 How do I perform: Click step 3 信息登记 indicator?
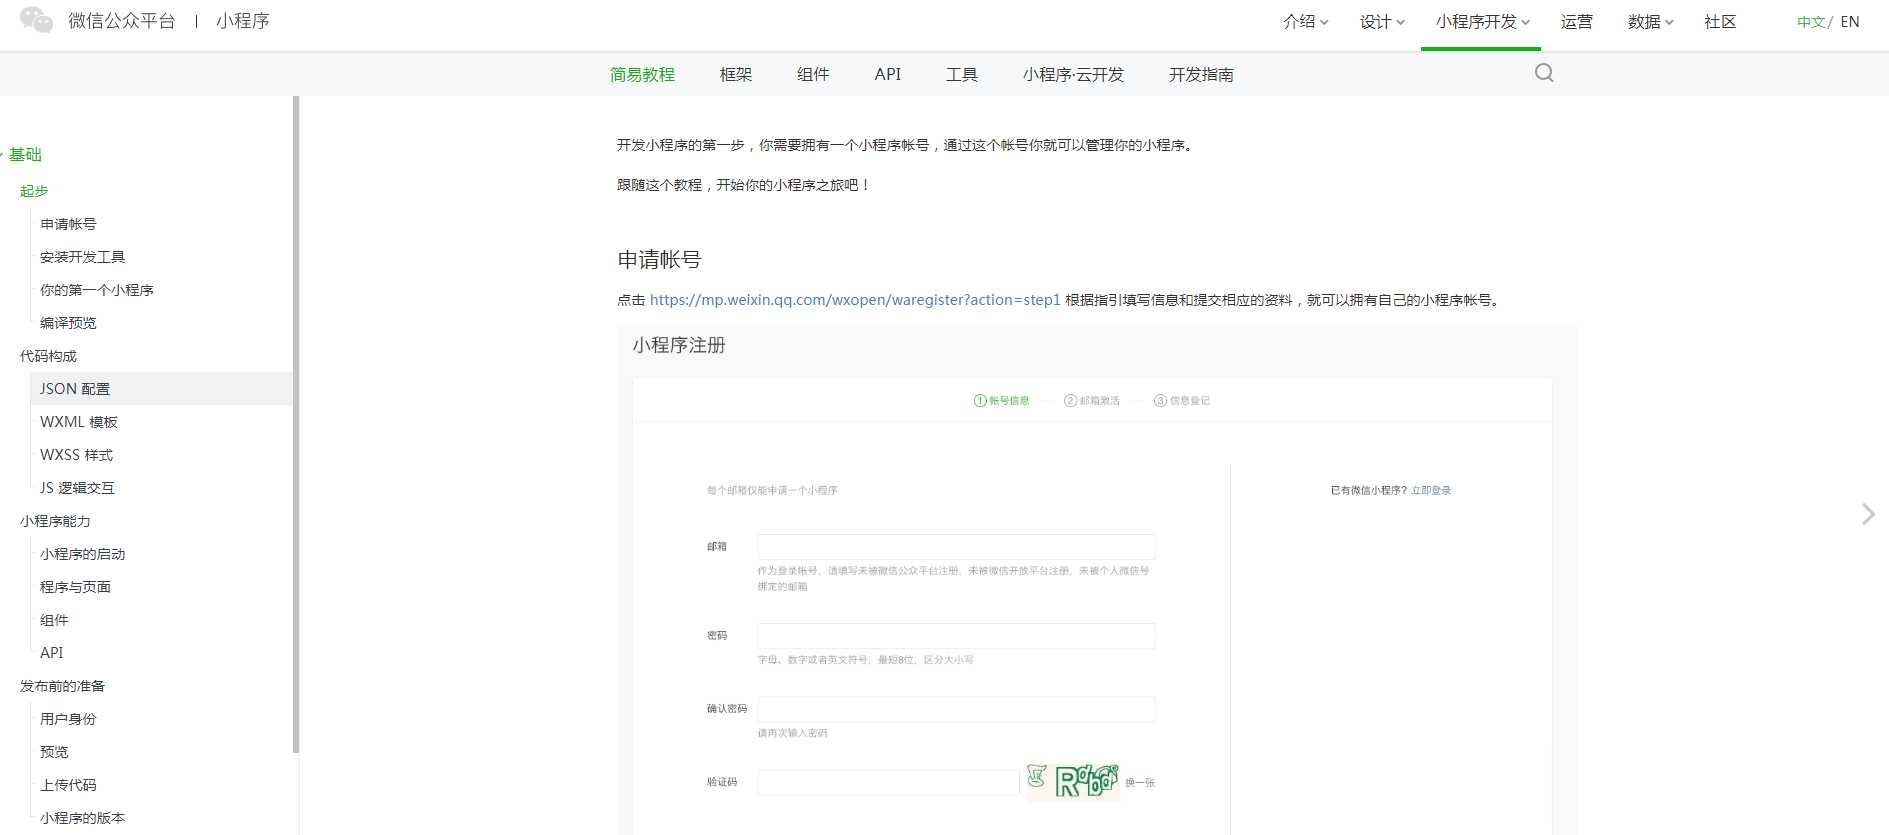pos(1182,401)
